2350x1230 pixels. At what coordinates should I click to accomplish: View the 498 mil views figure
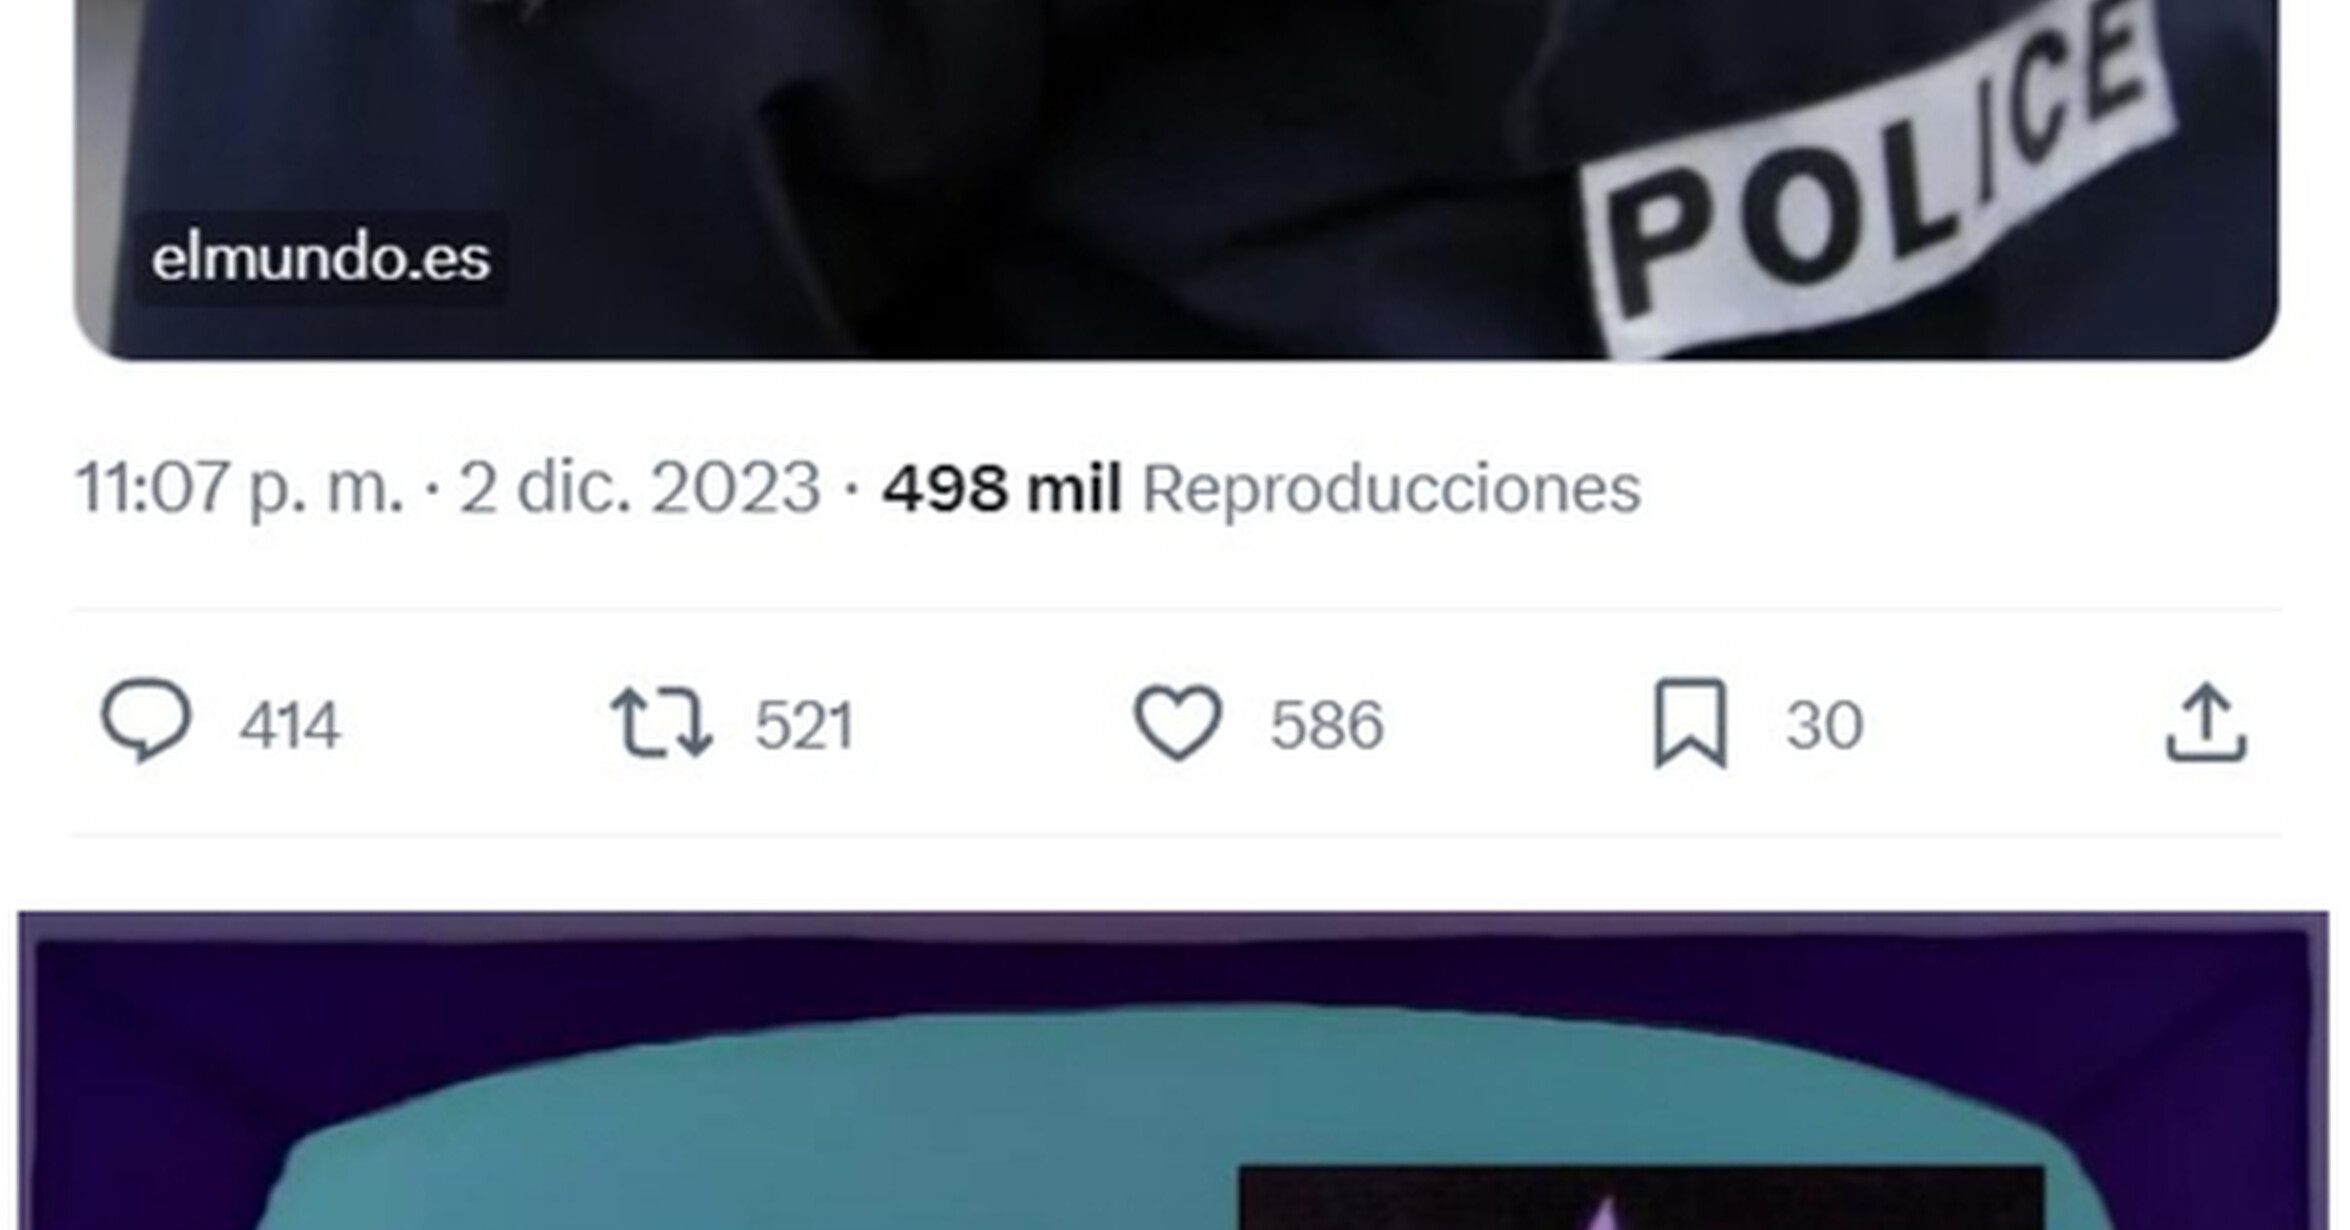pos(1002,488)
